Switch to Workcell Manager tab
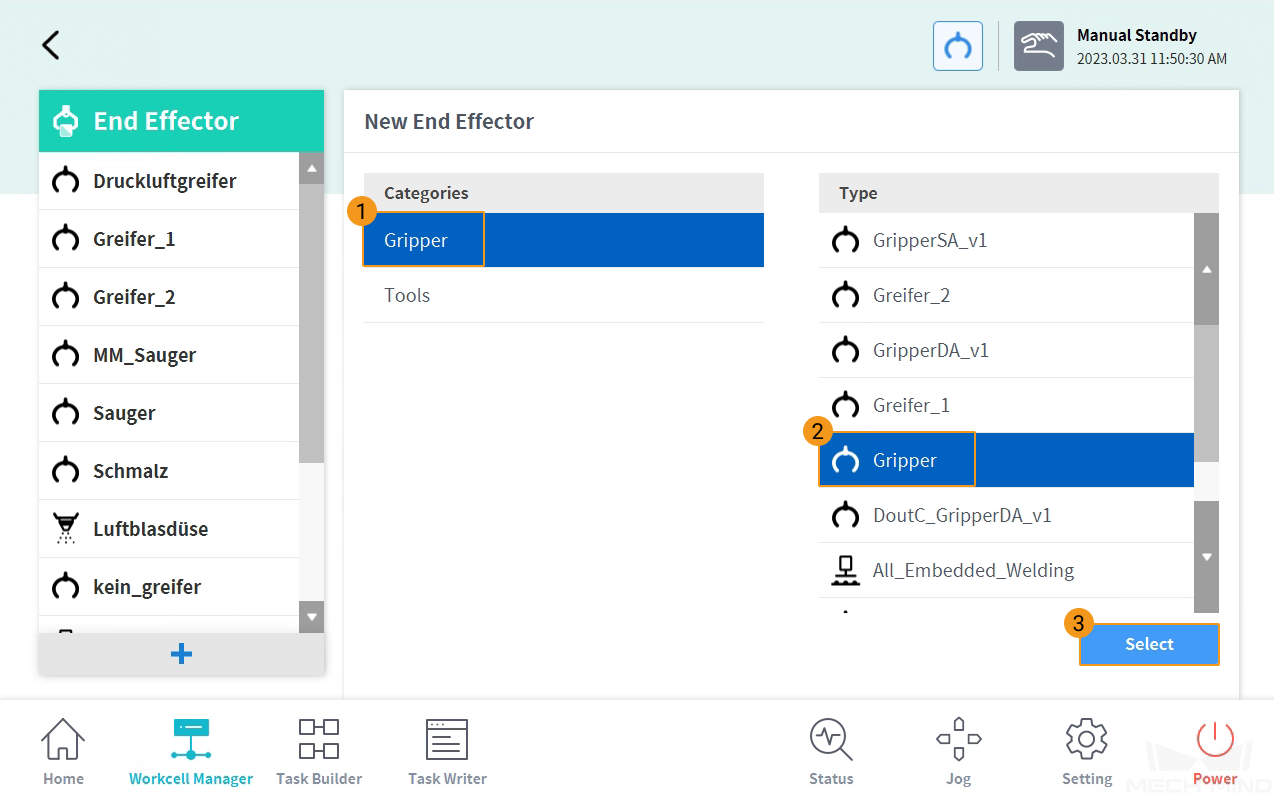The height and width of the screenshot is (797, 1274). coord(191,752)
